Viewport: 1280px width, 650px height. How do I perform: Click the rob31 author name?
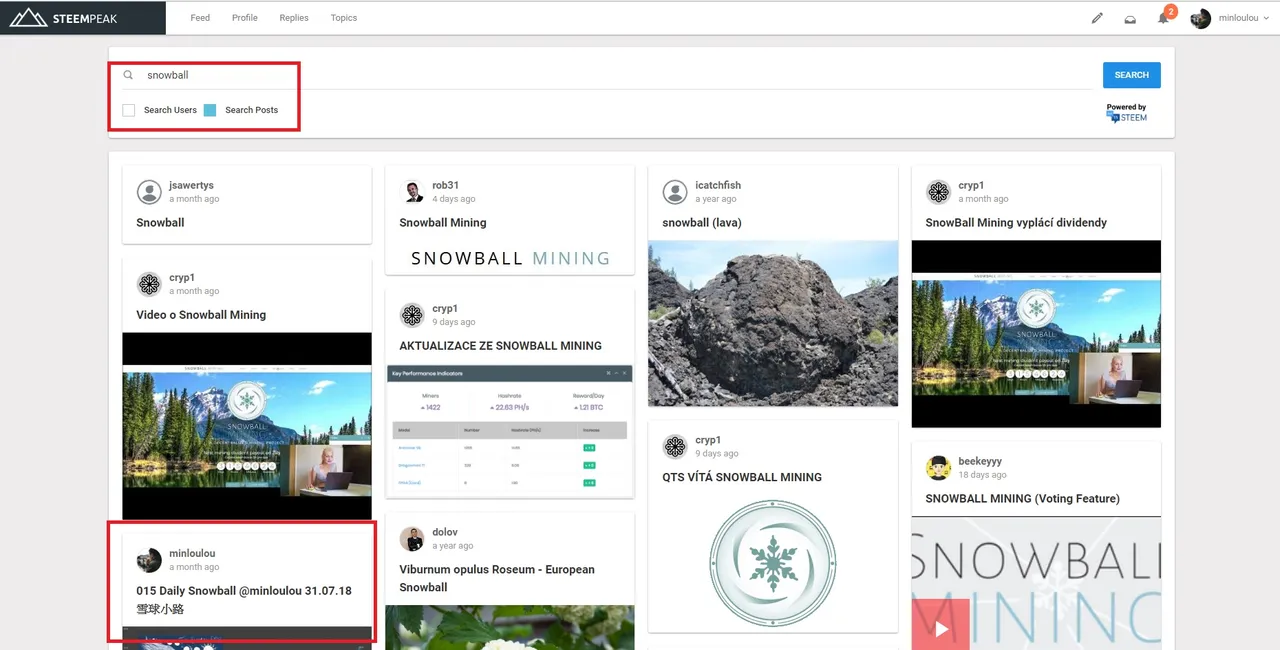446,186
